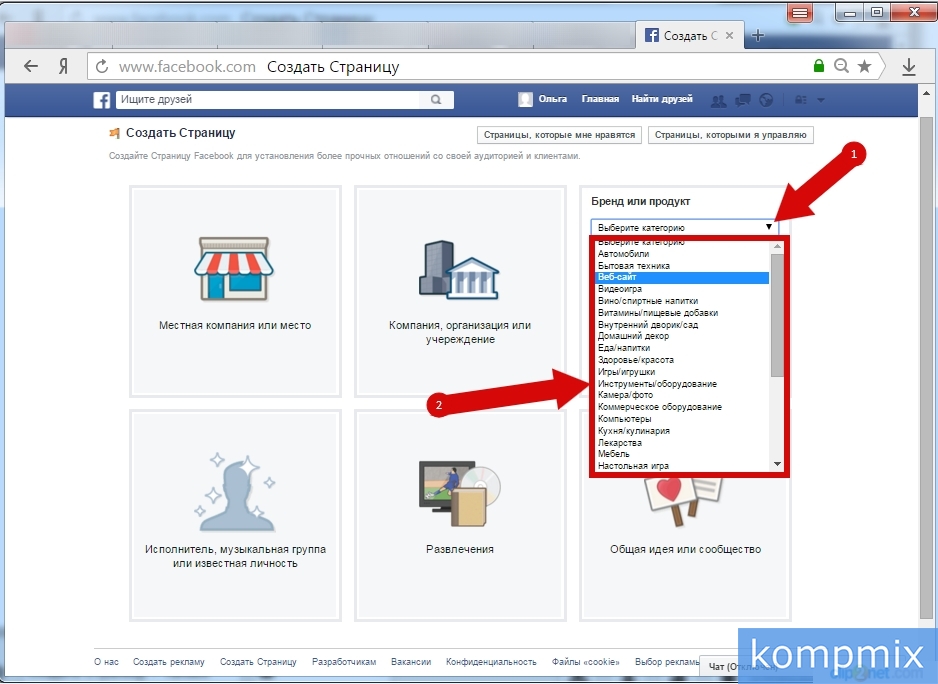Choose 'Вино/спиртные напитки' category
The width and height of the screenshot is (938, 684).
click(x=683, y=301)
